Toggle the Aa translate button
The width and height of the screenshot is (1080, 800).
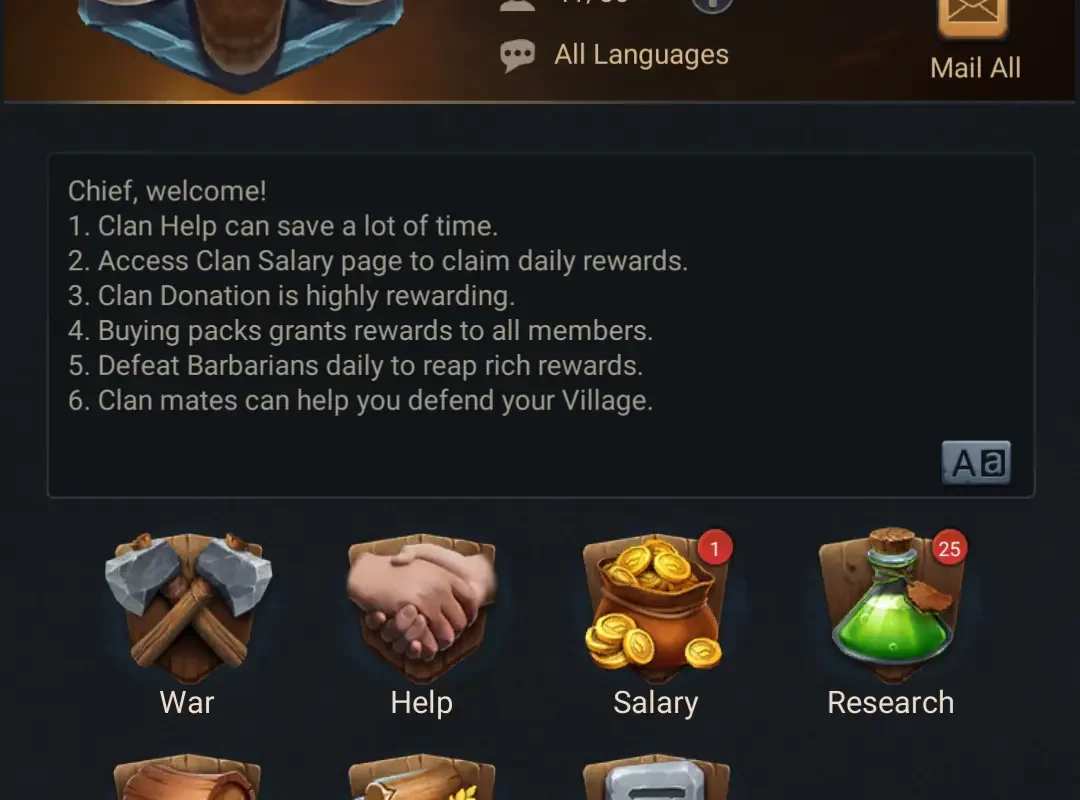[976, 462]
